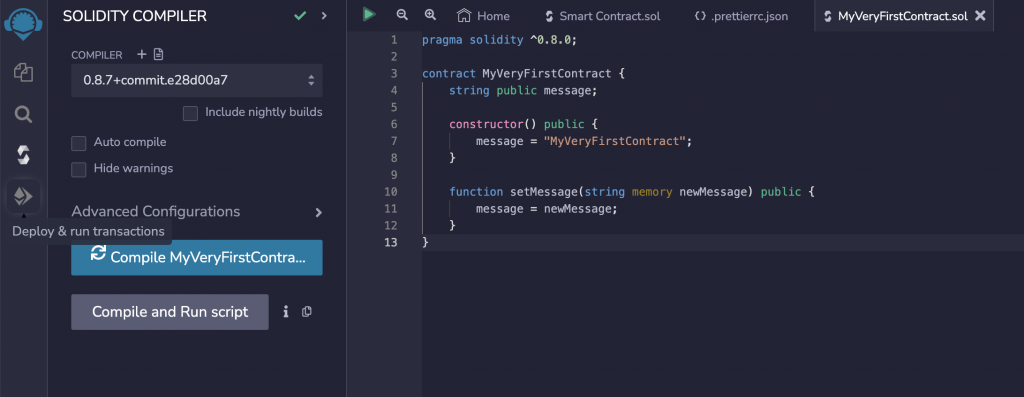Screen dimensions: 1024x397
Task: Click the info icon beside Compile and Run script
Action: 285,312
